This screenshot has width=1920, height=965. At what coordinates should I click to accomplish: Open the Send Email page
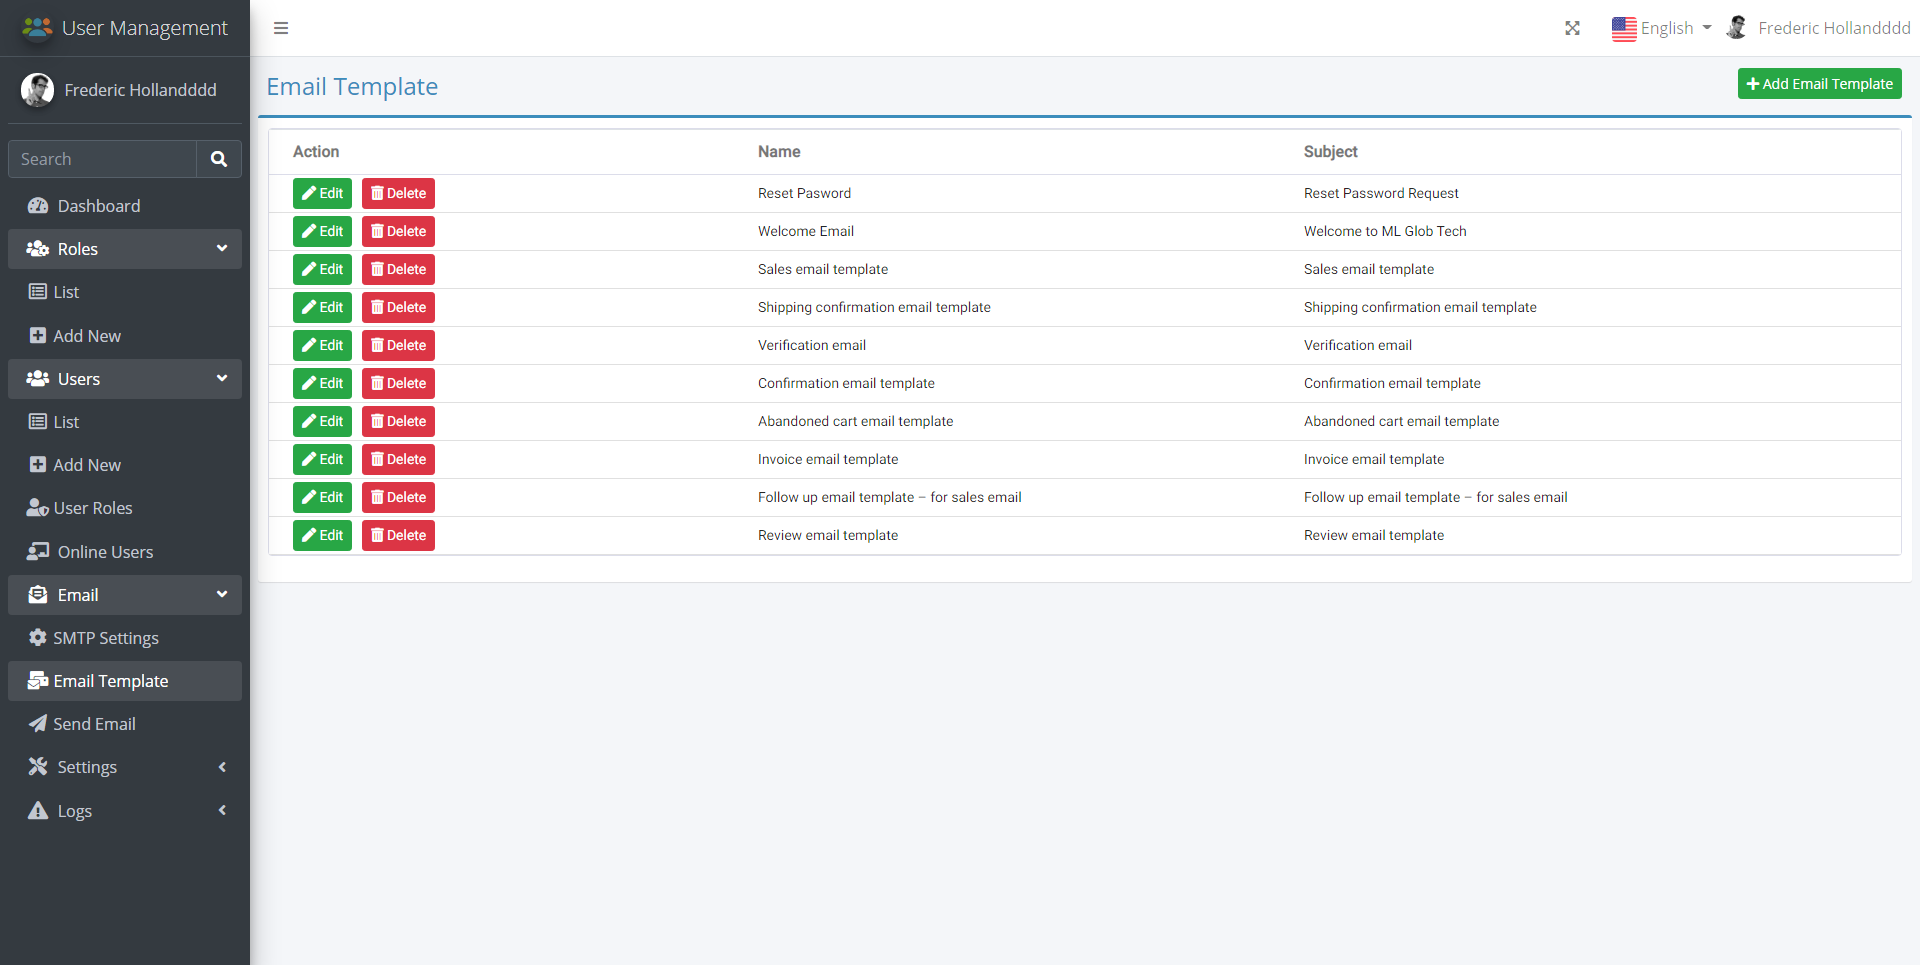[x=125, y=724]
